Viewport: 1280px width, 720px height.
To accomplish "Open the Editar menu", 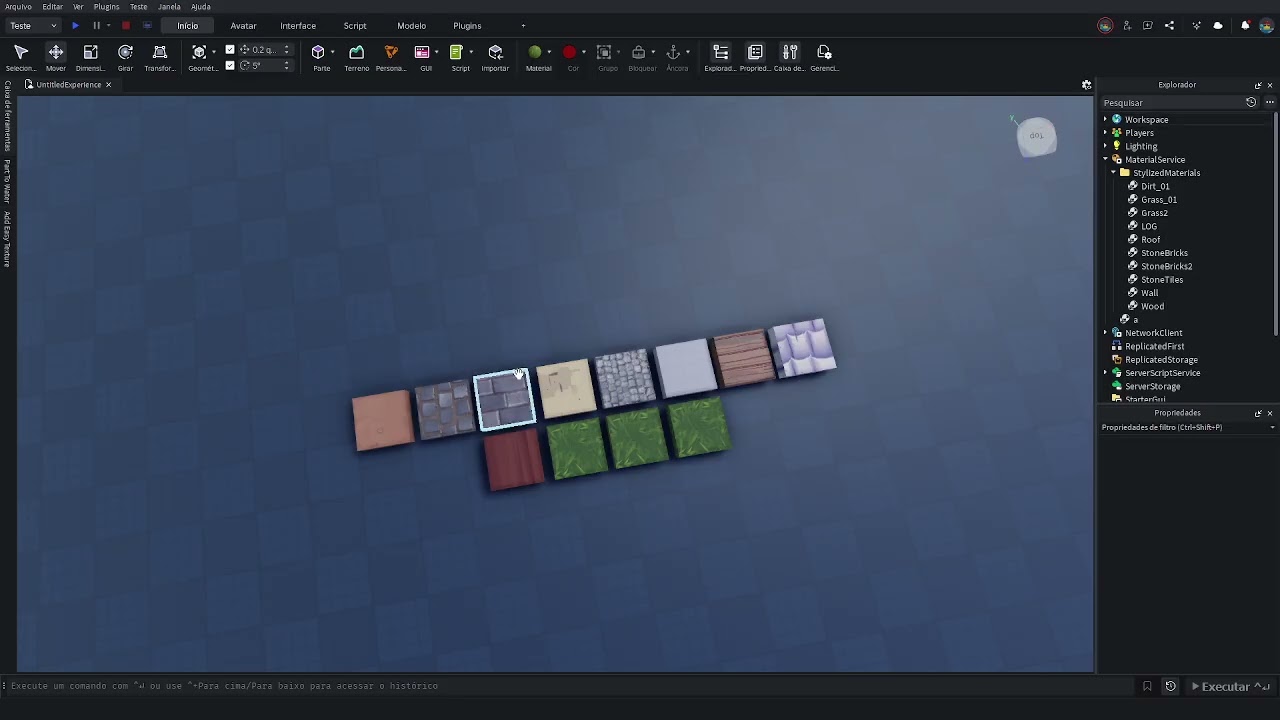I will (52, 6).
